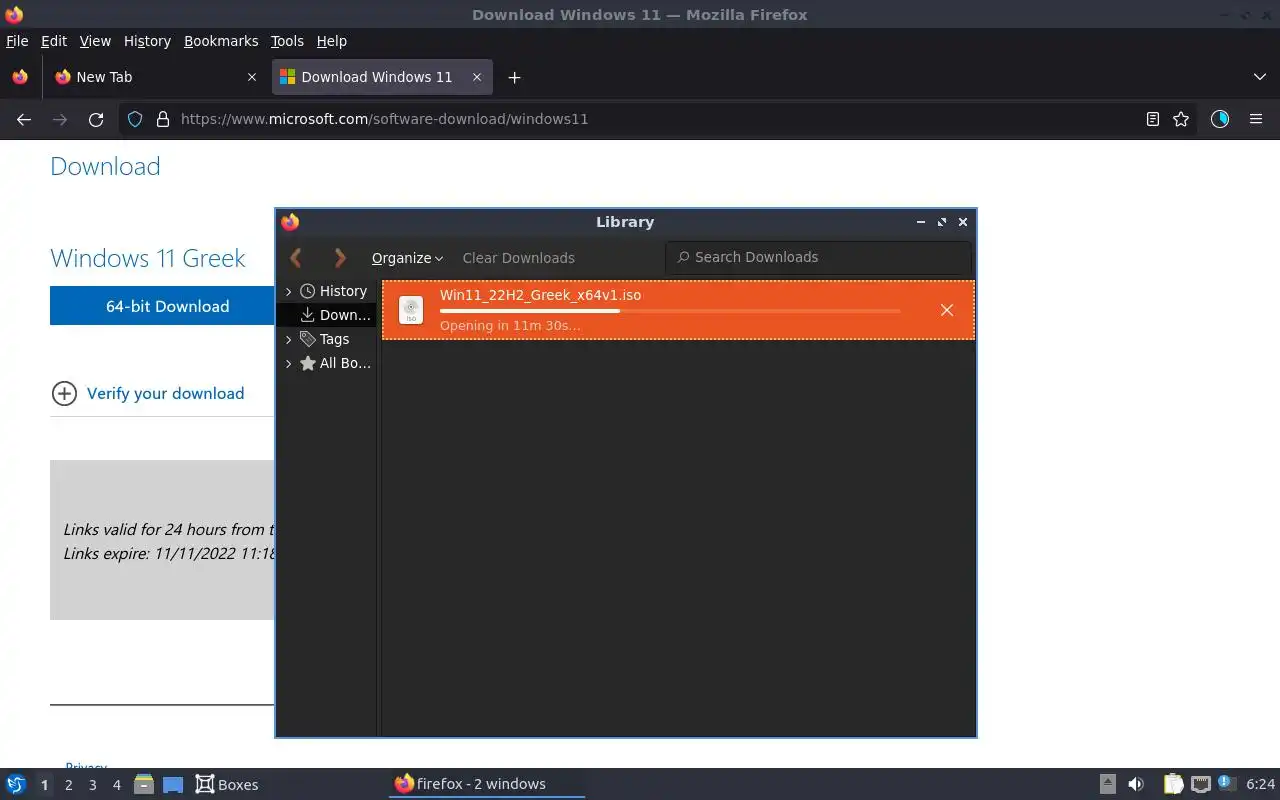This screenshot has height=800, width=1280.
Task: Open the Tools menu
Action: [x=287, y=41]
